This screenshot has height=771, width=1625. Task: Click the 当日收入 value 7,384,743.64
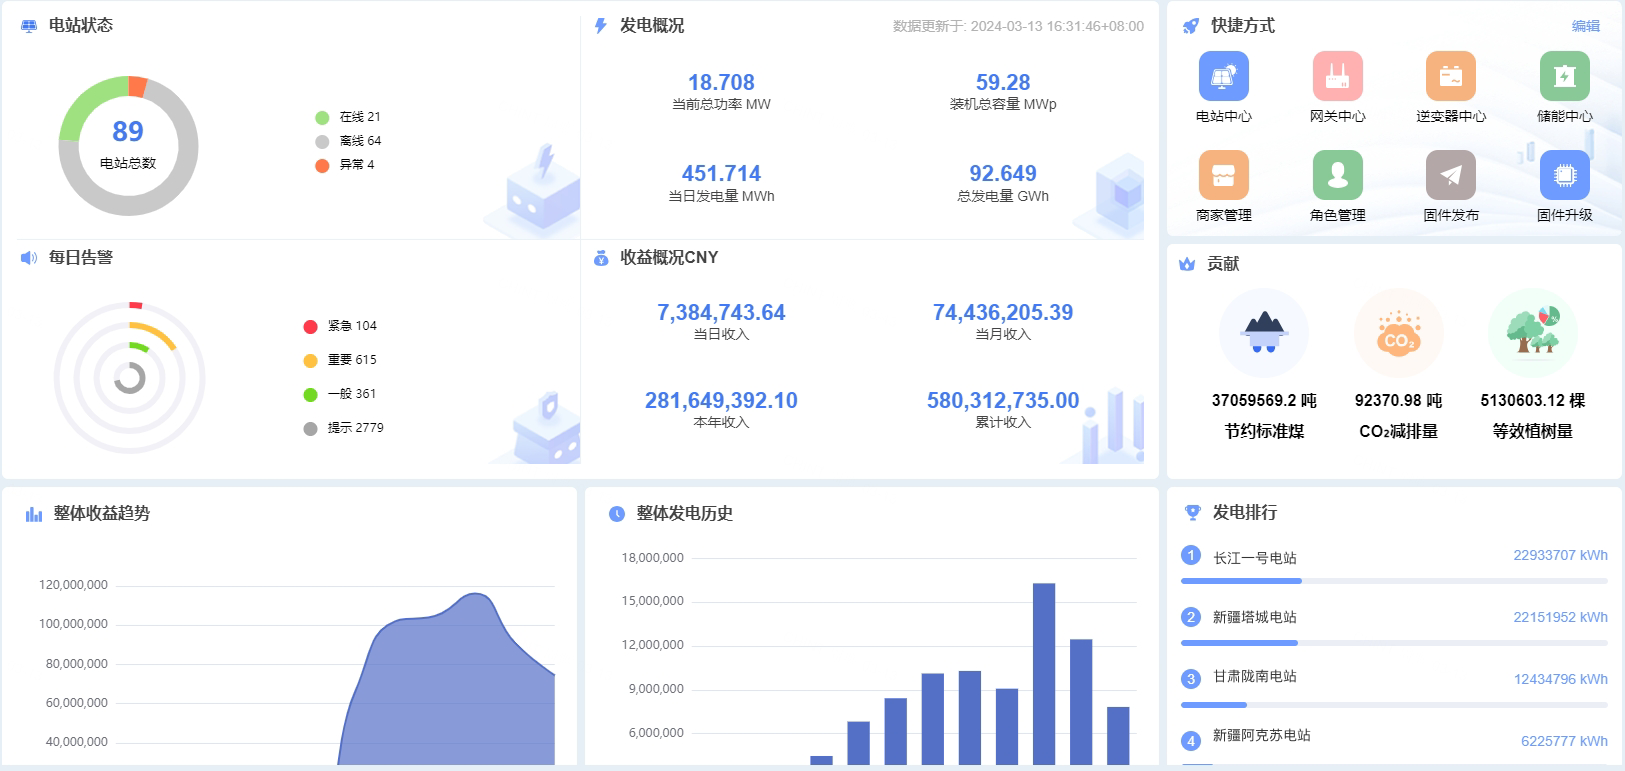[x=721, y=313]
